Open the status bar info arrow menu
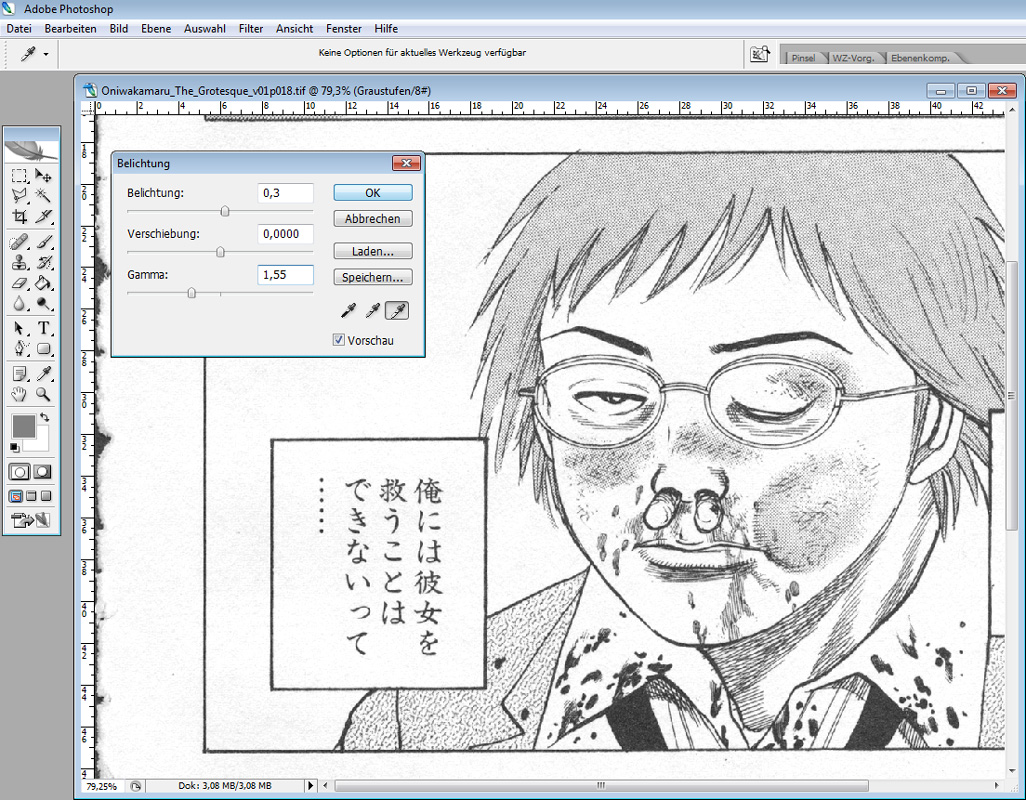 point(311,786)
